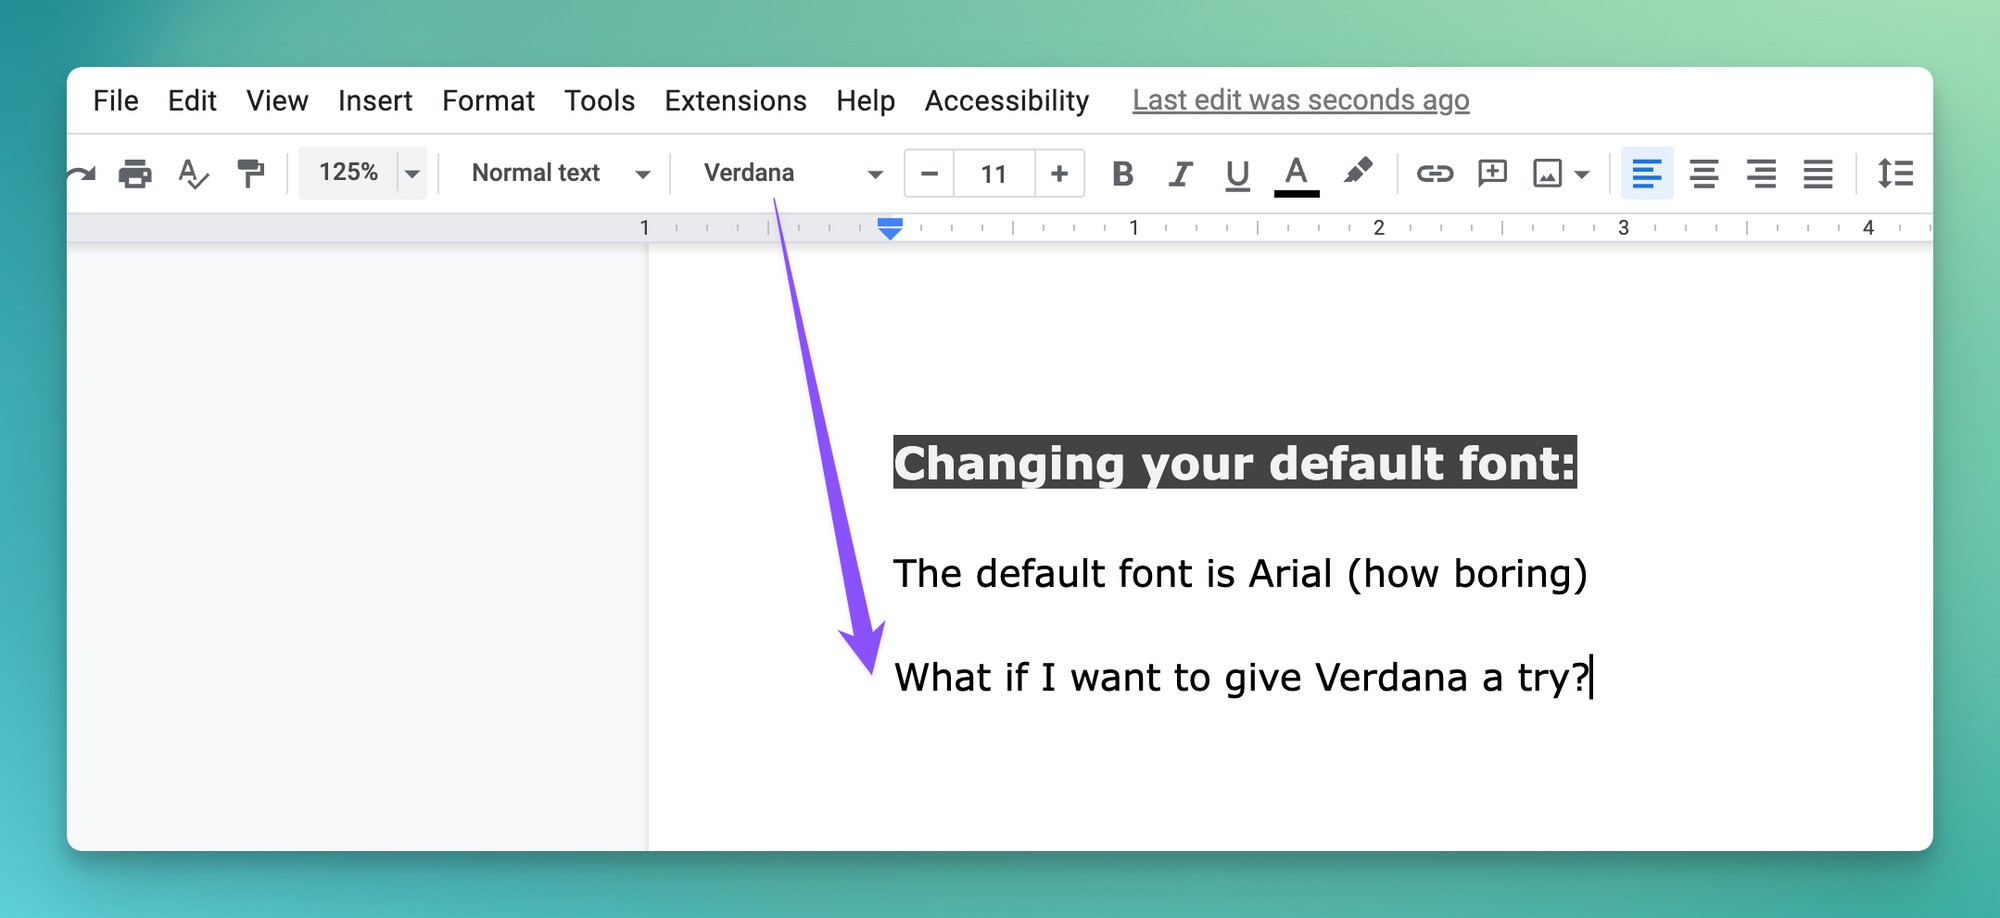Open the Tools menu

pos(599,101)
